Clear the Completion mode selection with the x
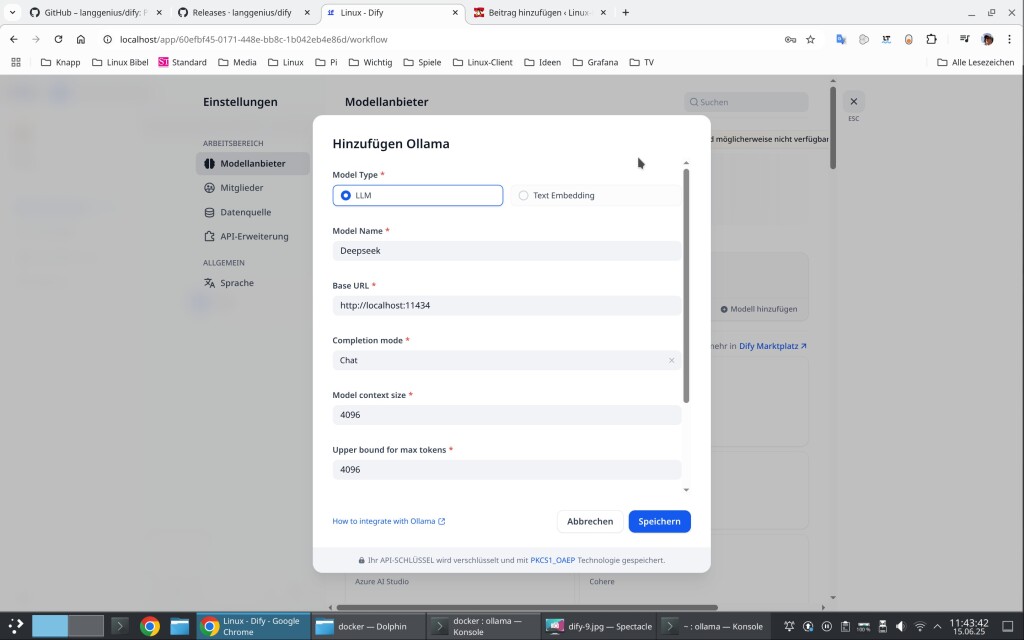The height and width of the screenshot is (640, 1024). (671, 360)
